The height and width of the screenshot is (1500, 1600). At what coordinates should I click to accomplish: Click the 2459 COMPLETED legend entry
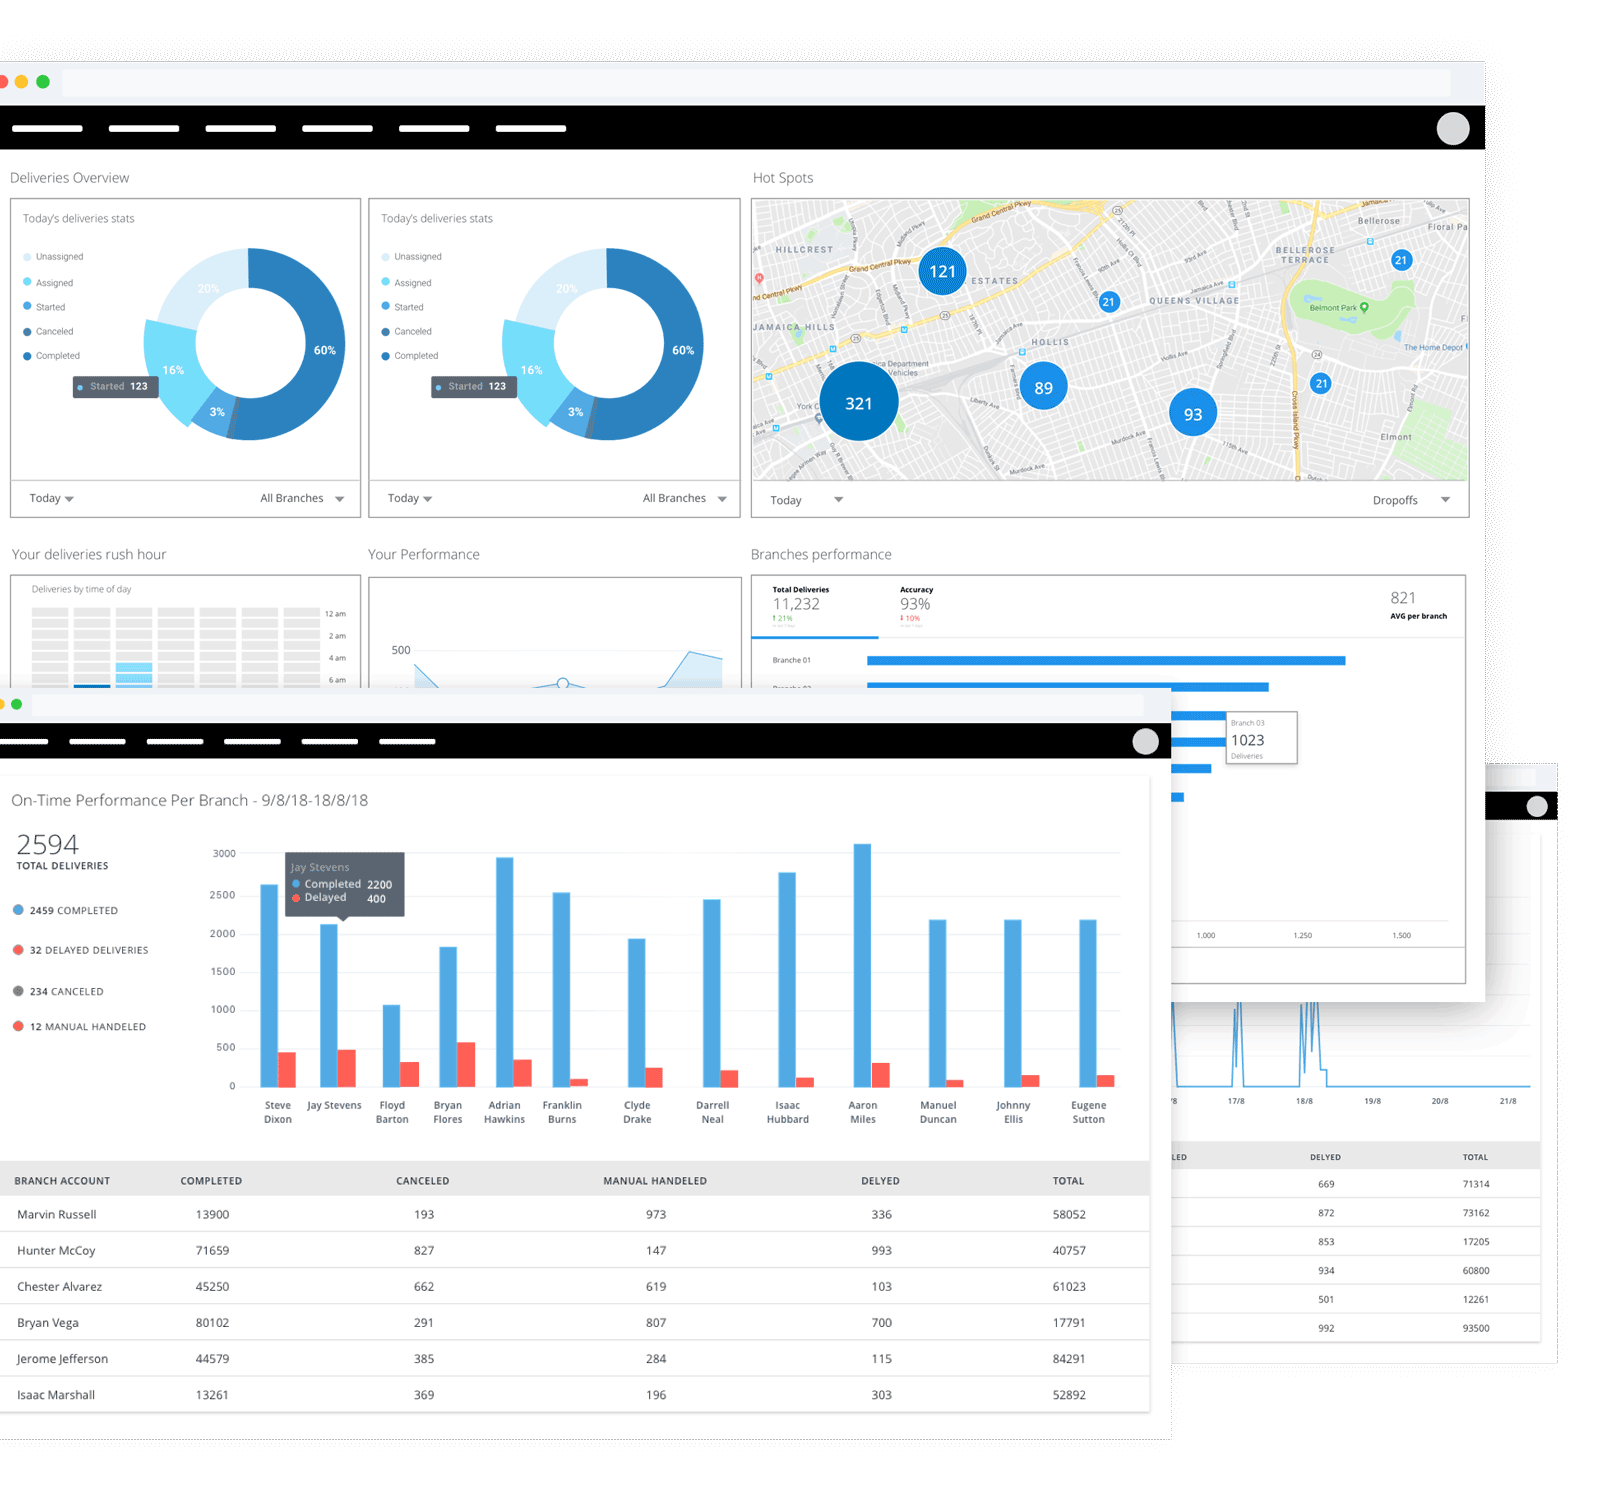click(66, 910)
